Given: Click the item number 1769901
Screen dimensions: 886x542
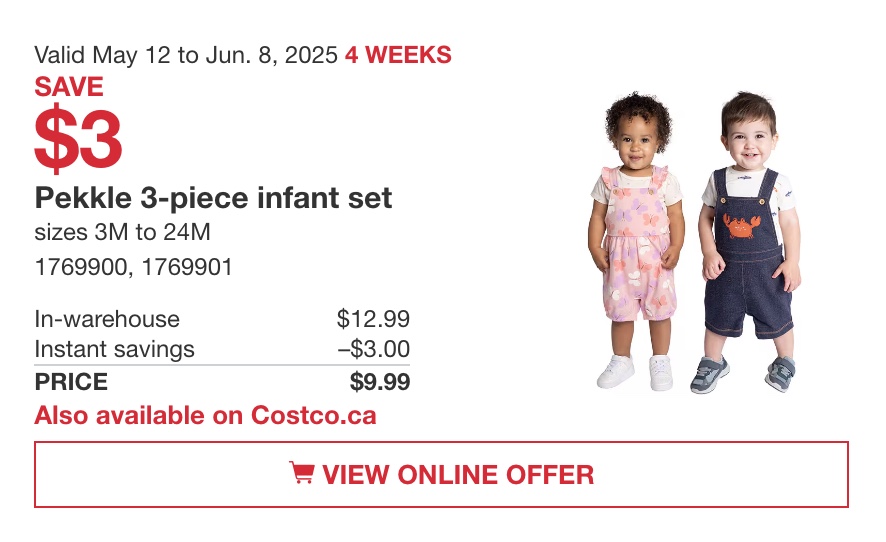Looking at the screenshot, I should (187, 267).
